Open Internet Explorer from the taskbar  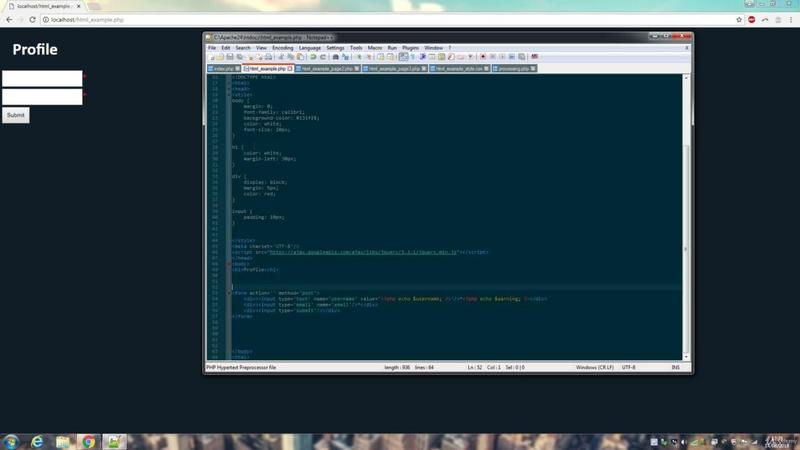(37, 442)
